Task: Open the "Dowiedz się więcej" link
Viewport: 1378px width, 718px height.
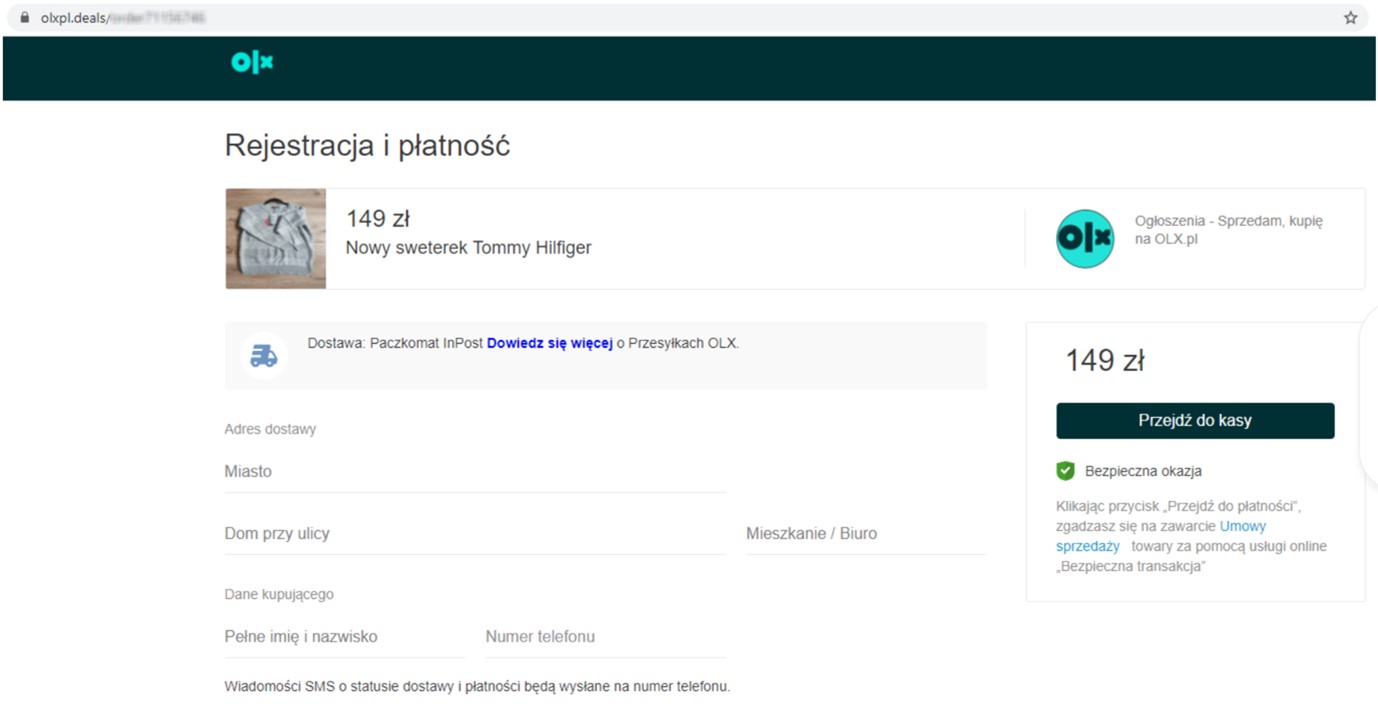Action: click(549, 343)
